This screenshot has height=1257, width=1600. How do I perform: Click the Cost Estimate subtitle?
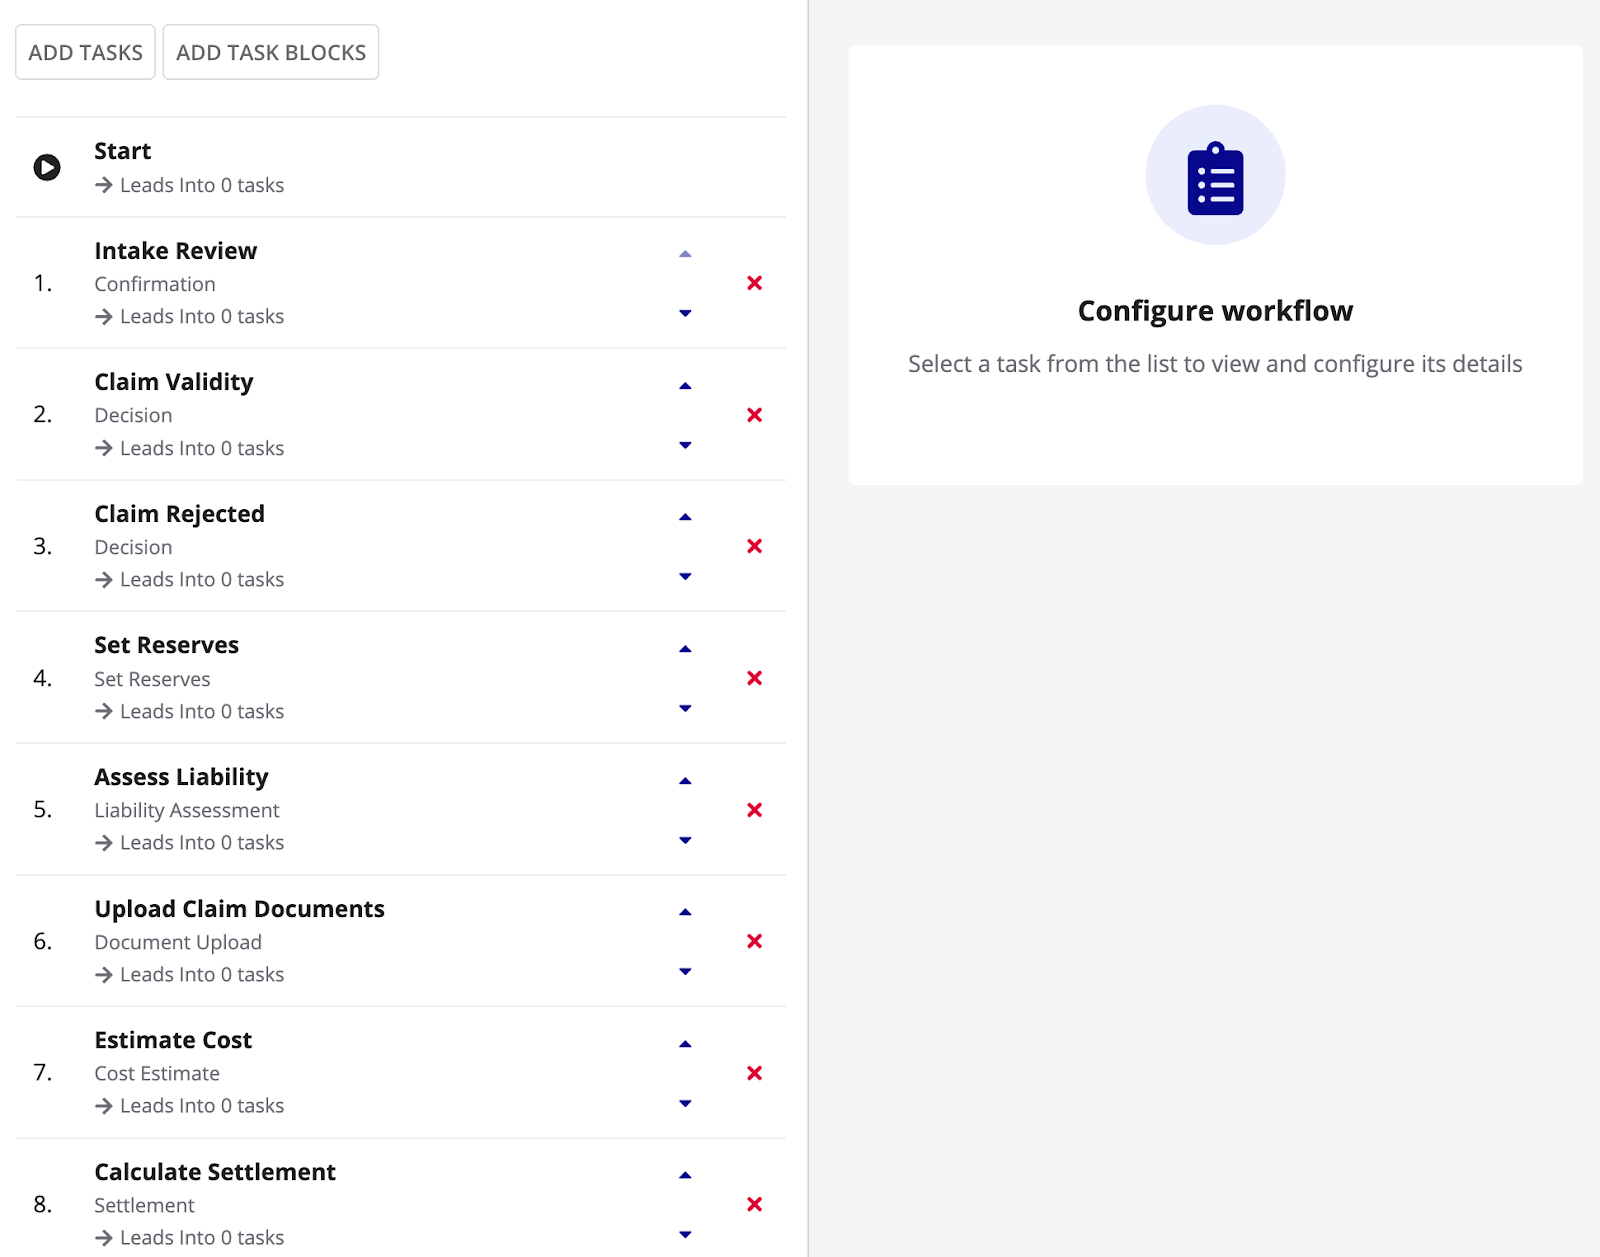[x=157, y=1073]
